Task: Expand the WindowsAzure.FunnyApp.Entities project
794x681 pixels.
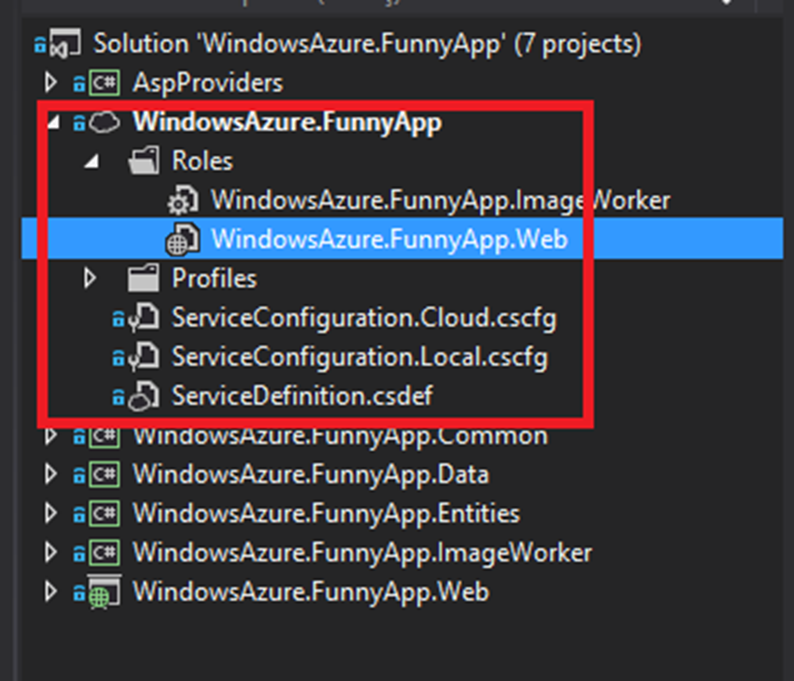Action: pyautogui.click(x=50, y=513)
